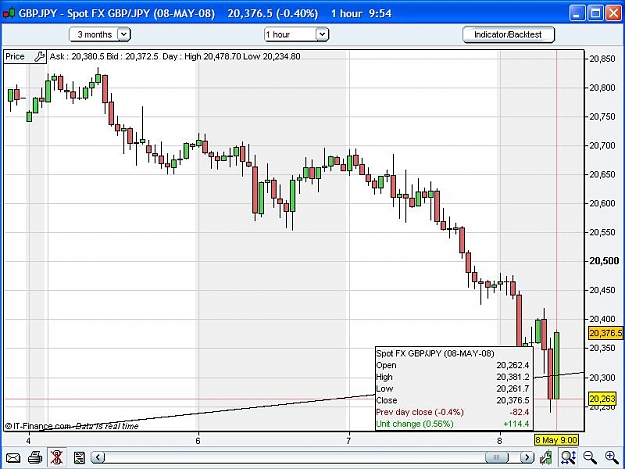Click the 3 months dropdown arrow
This screenshot has width=625, height=469.
124,34
